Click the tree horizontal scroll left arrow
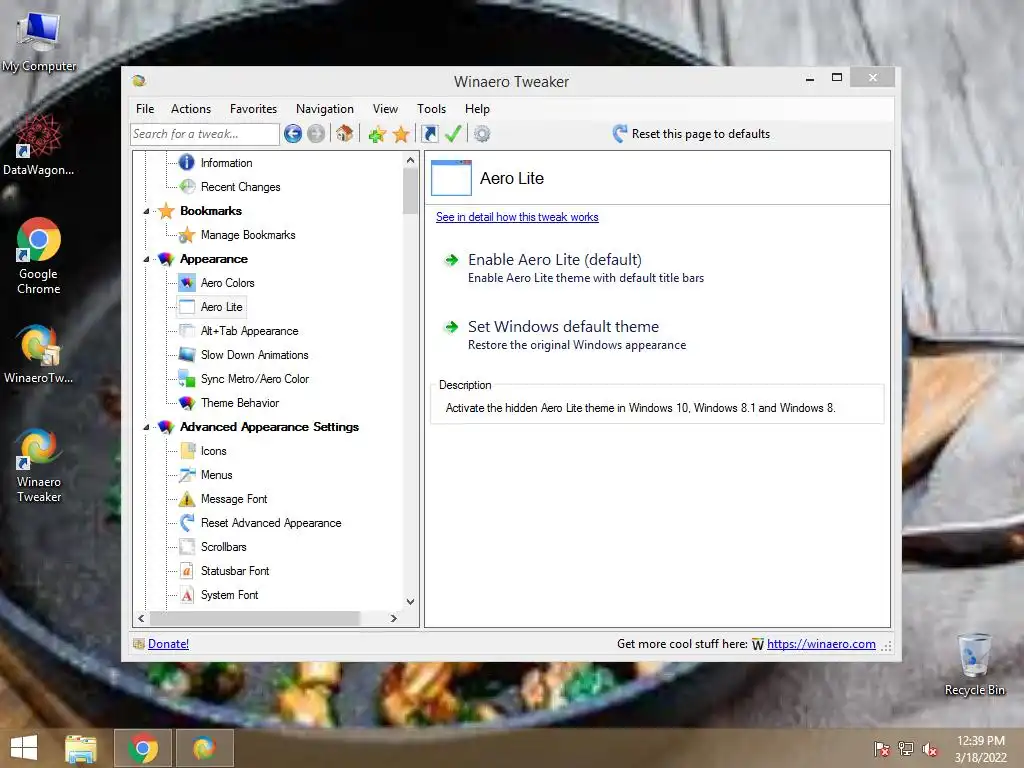The height and width of the screenshot is (768, 1024). point(141,618)
